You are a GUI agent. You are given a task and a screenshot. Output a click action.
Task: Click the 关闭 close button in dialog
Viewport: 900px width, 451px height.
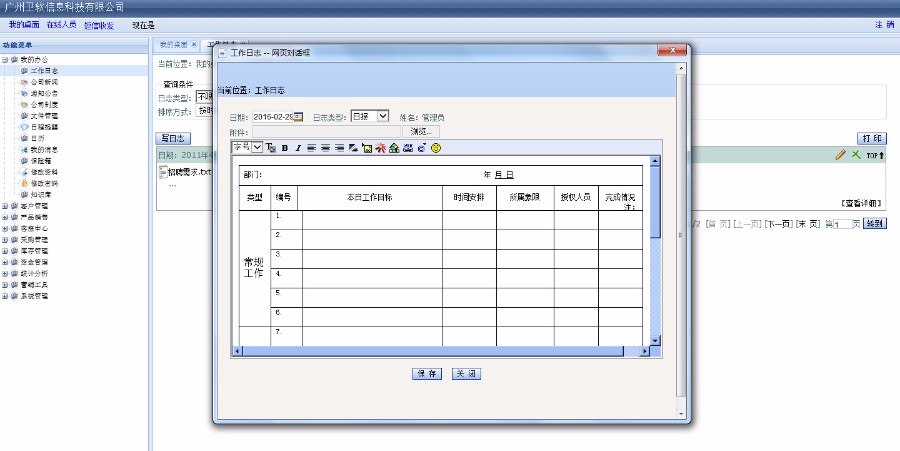466,374
